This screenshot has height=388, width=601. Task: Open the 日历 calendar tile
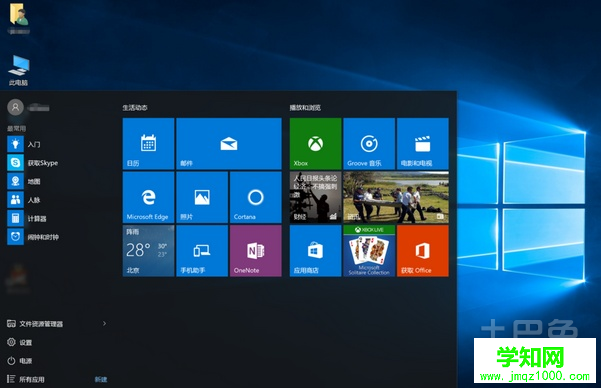pyautogui.click(x=148, y=144)
